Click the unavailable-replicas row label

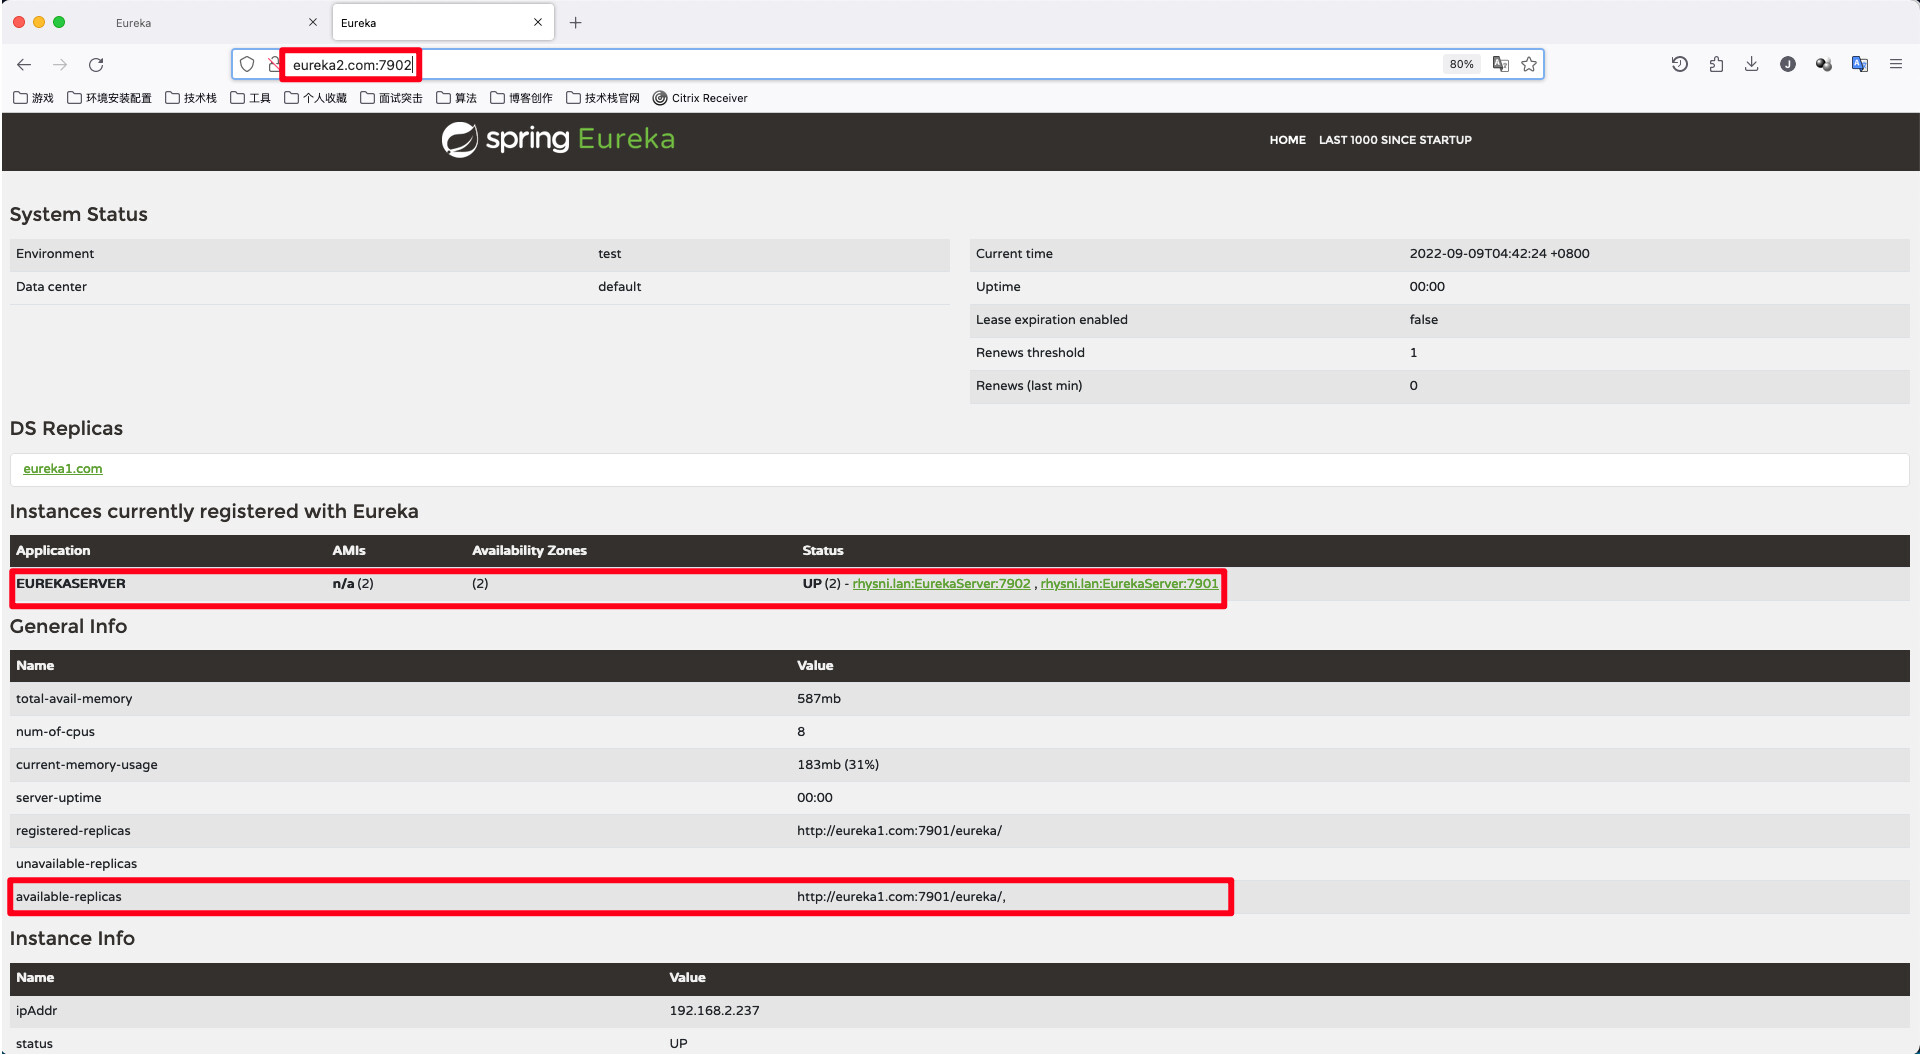coord(76,864)
